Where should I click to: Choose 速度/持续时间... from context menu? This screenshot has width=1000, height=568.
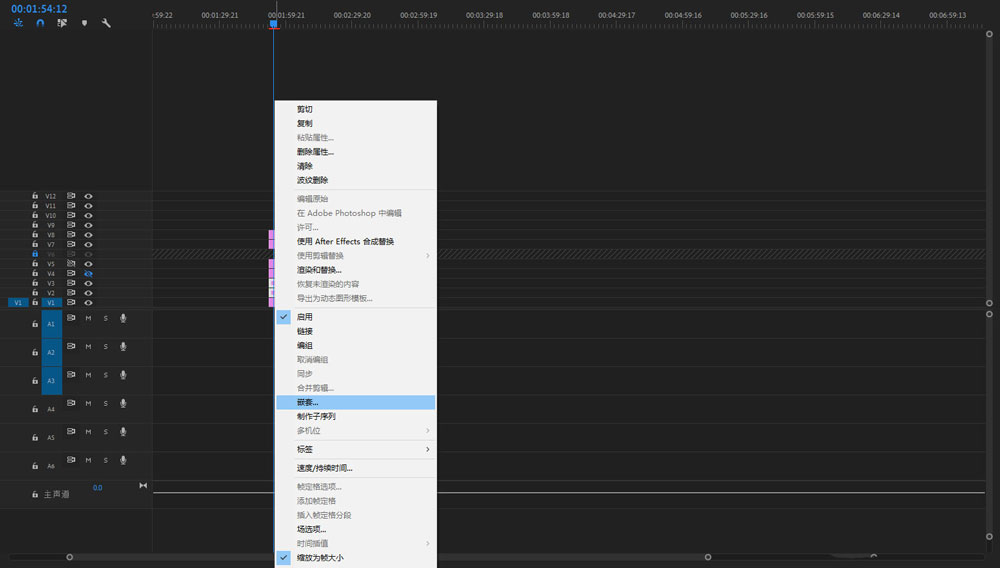324,468
